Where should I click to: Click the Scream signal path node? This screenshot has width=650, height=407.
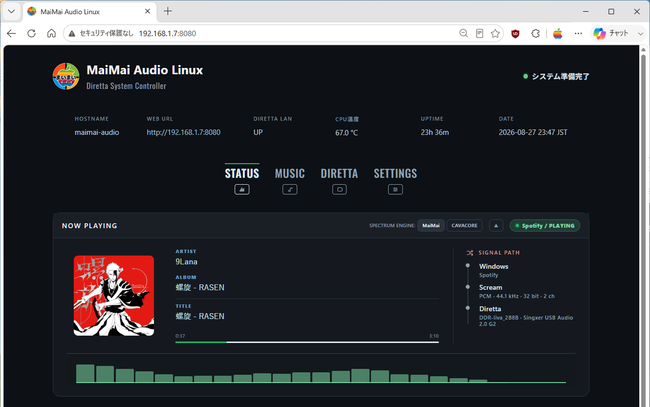tap(491, 287)
